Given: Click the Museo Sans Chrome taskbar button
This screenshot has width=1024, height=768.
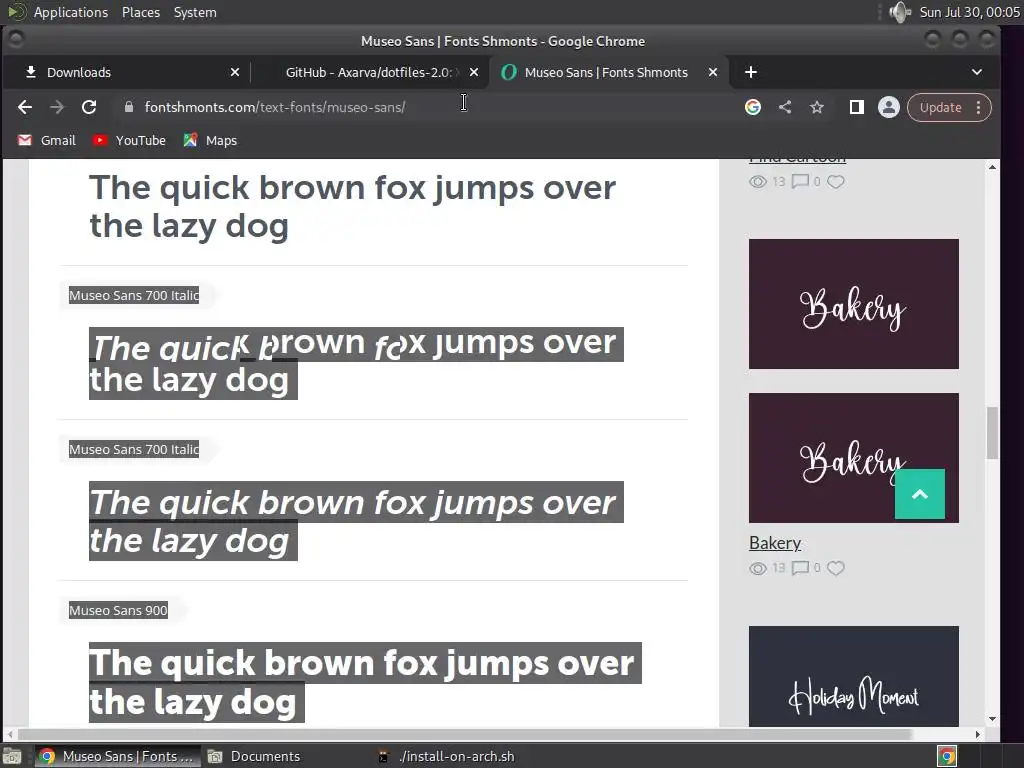Looking at the screenshot, I should pyautogui.click(x=116, y=756).
